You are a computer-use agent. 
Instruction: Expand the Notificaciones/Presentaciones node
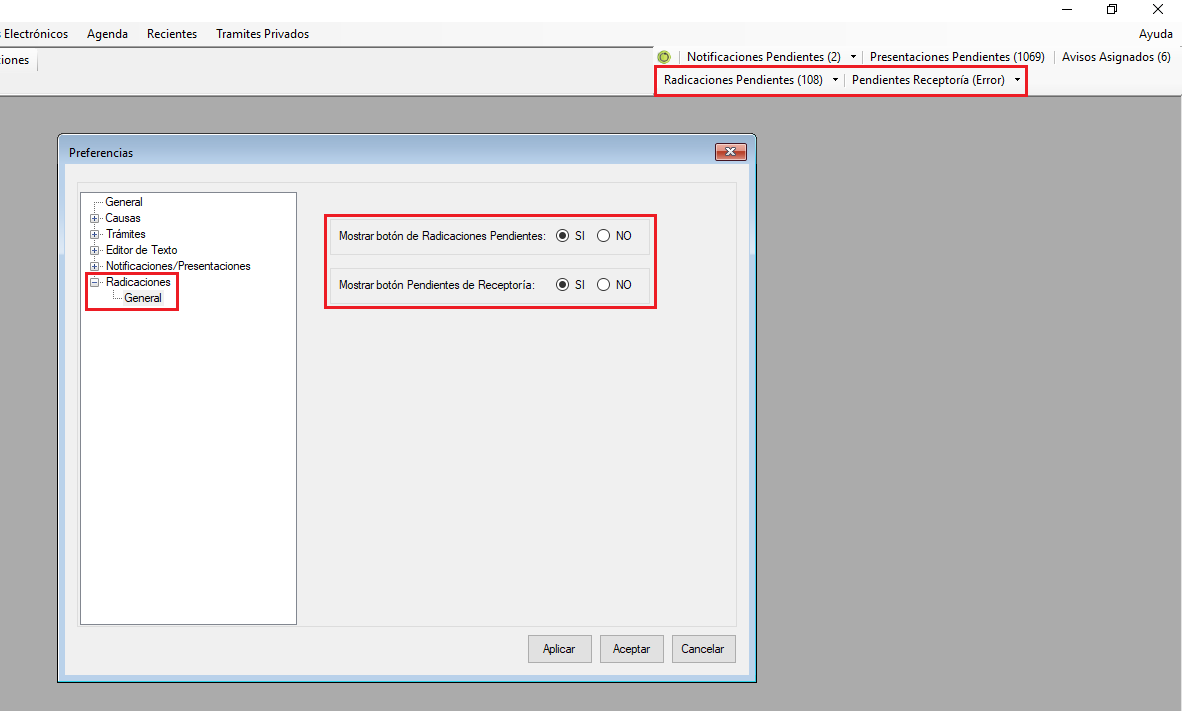click(x=95, y=266)
